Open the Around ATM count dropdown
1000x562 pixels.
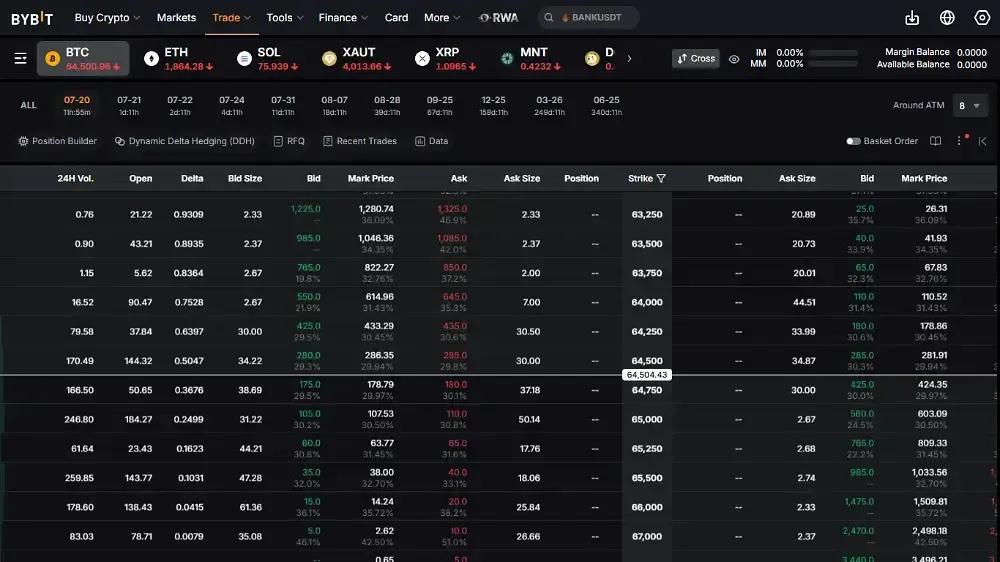[969, 106]
